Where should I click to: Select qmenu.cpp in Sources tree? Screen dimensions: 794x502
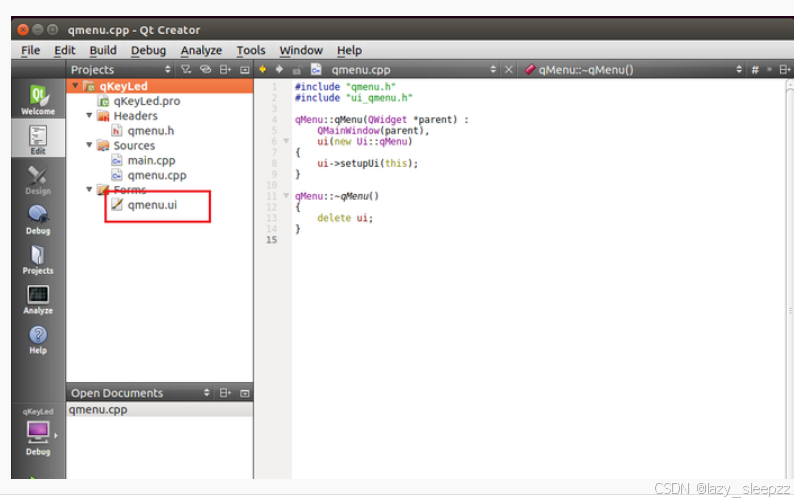pyautogui.click(x=157, y=175)
